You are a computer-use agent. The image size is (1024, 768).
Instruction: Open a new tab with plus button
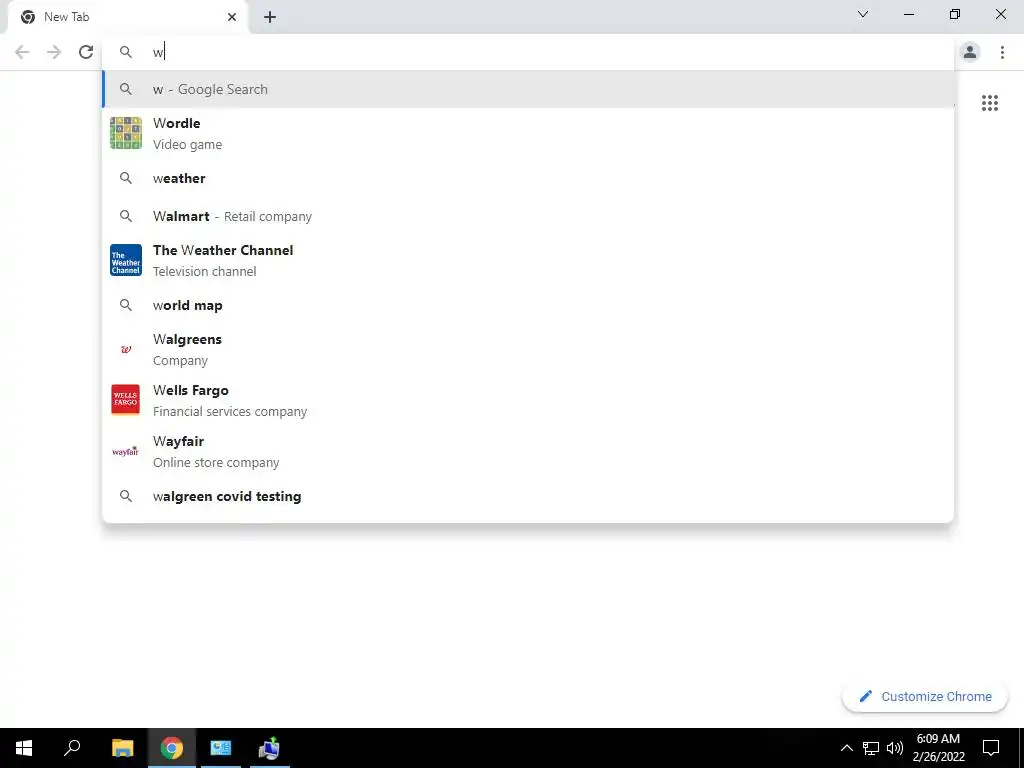[x=270, y=17]
